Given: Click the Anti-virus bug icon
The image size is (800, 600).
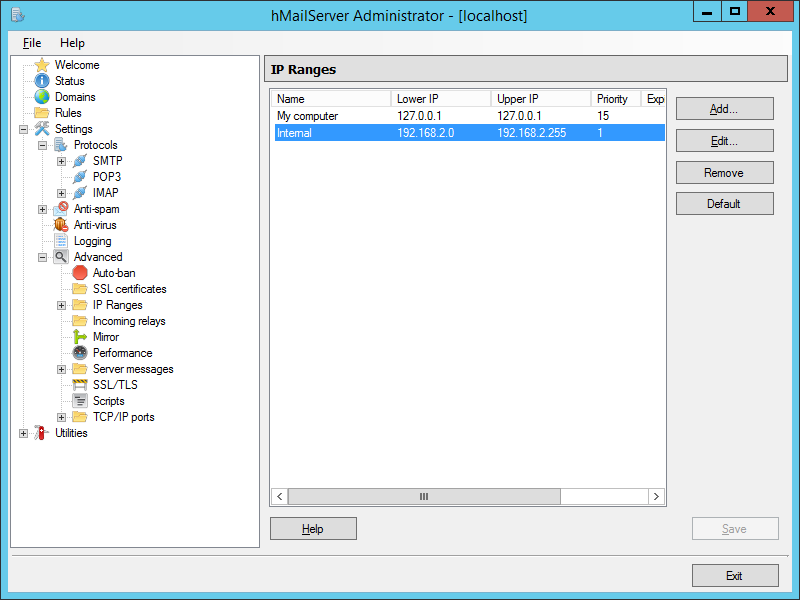Looking at the screenshot, I should click(61, 225).
